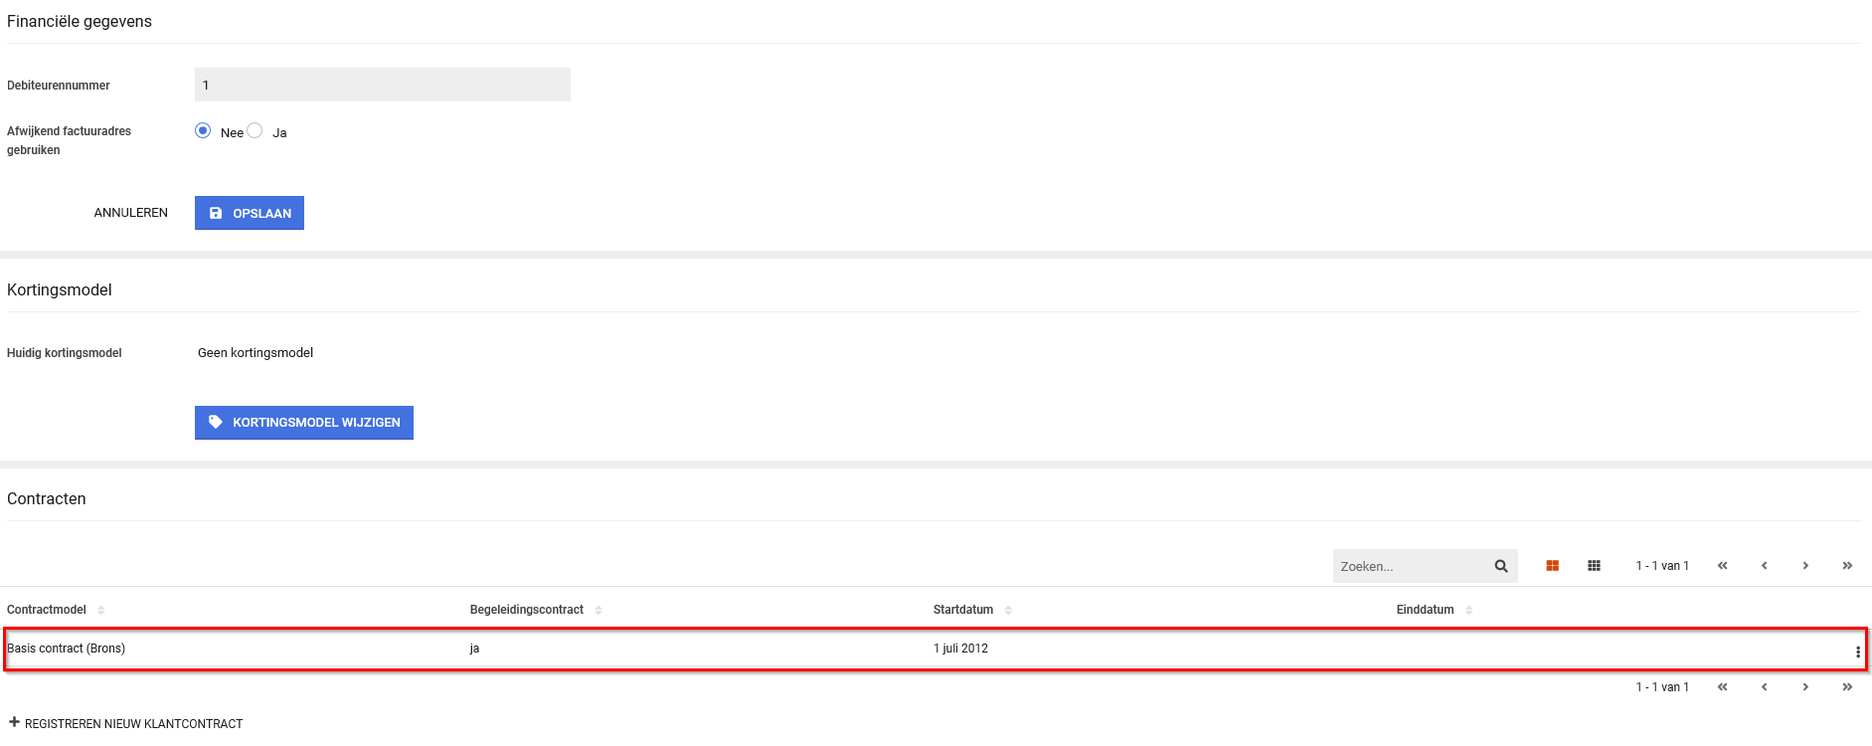Switch to the orange tile view icon

tap(1552, 566)
